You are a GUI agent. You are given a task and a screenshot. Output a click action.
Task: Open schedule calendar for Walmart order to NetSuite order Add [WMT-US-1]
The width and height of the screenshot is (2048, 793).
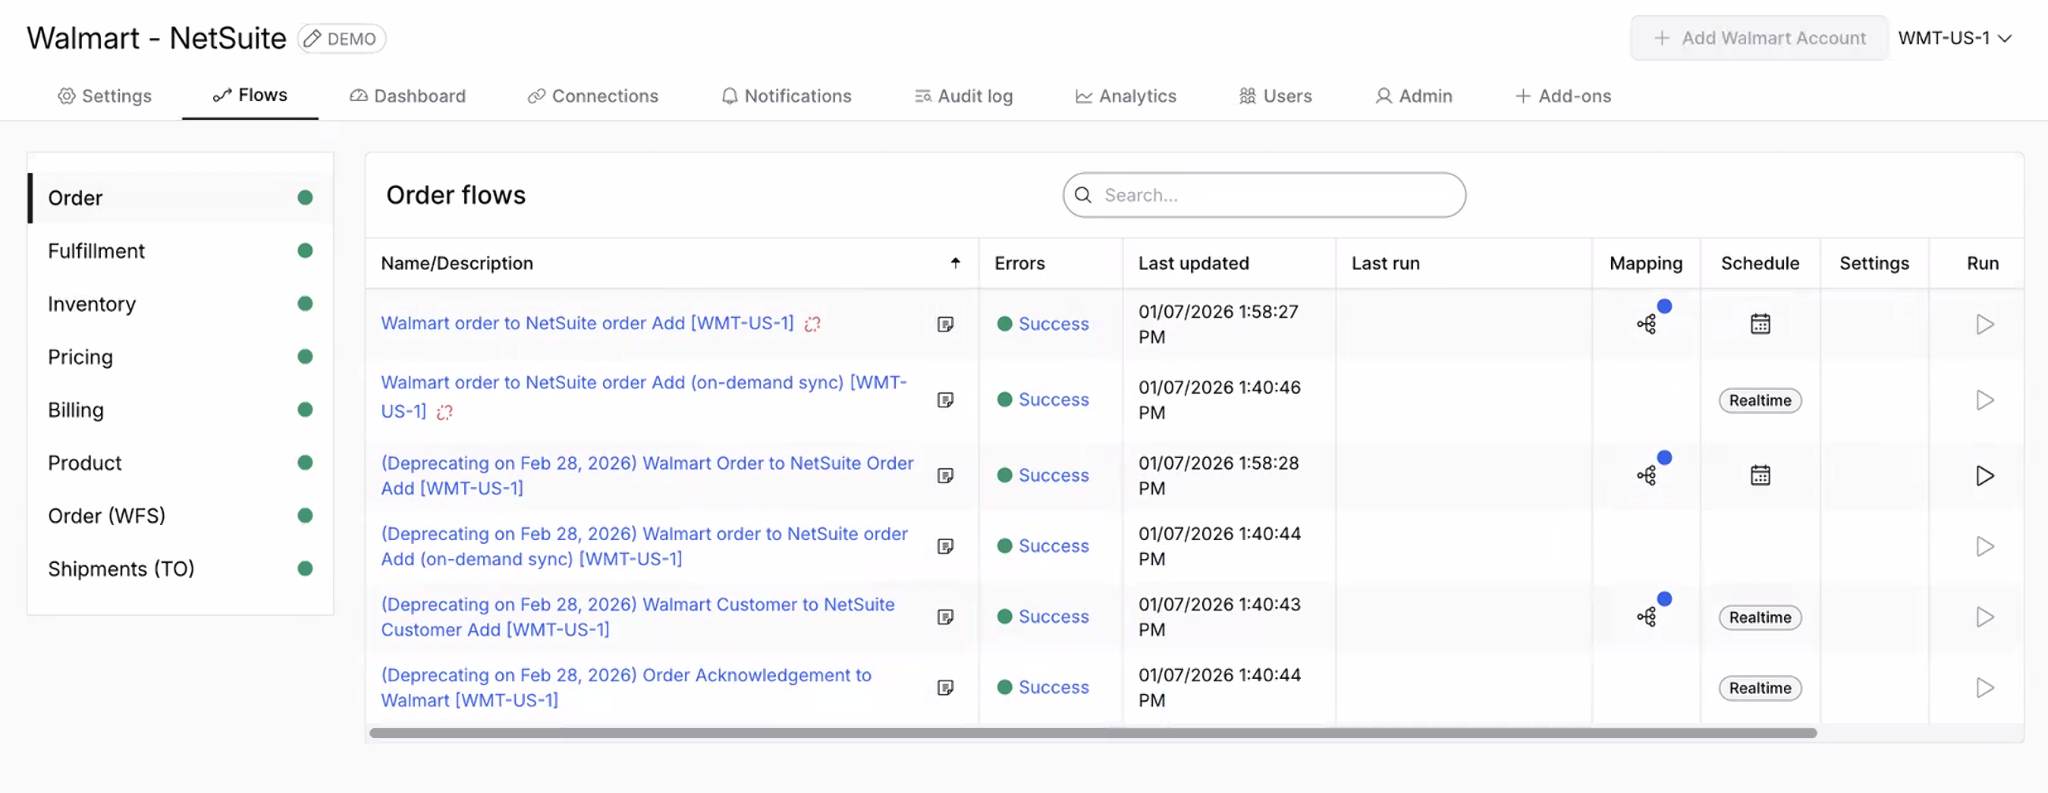tap(1760, 324)
